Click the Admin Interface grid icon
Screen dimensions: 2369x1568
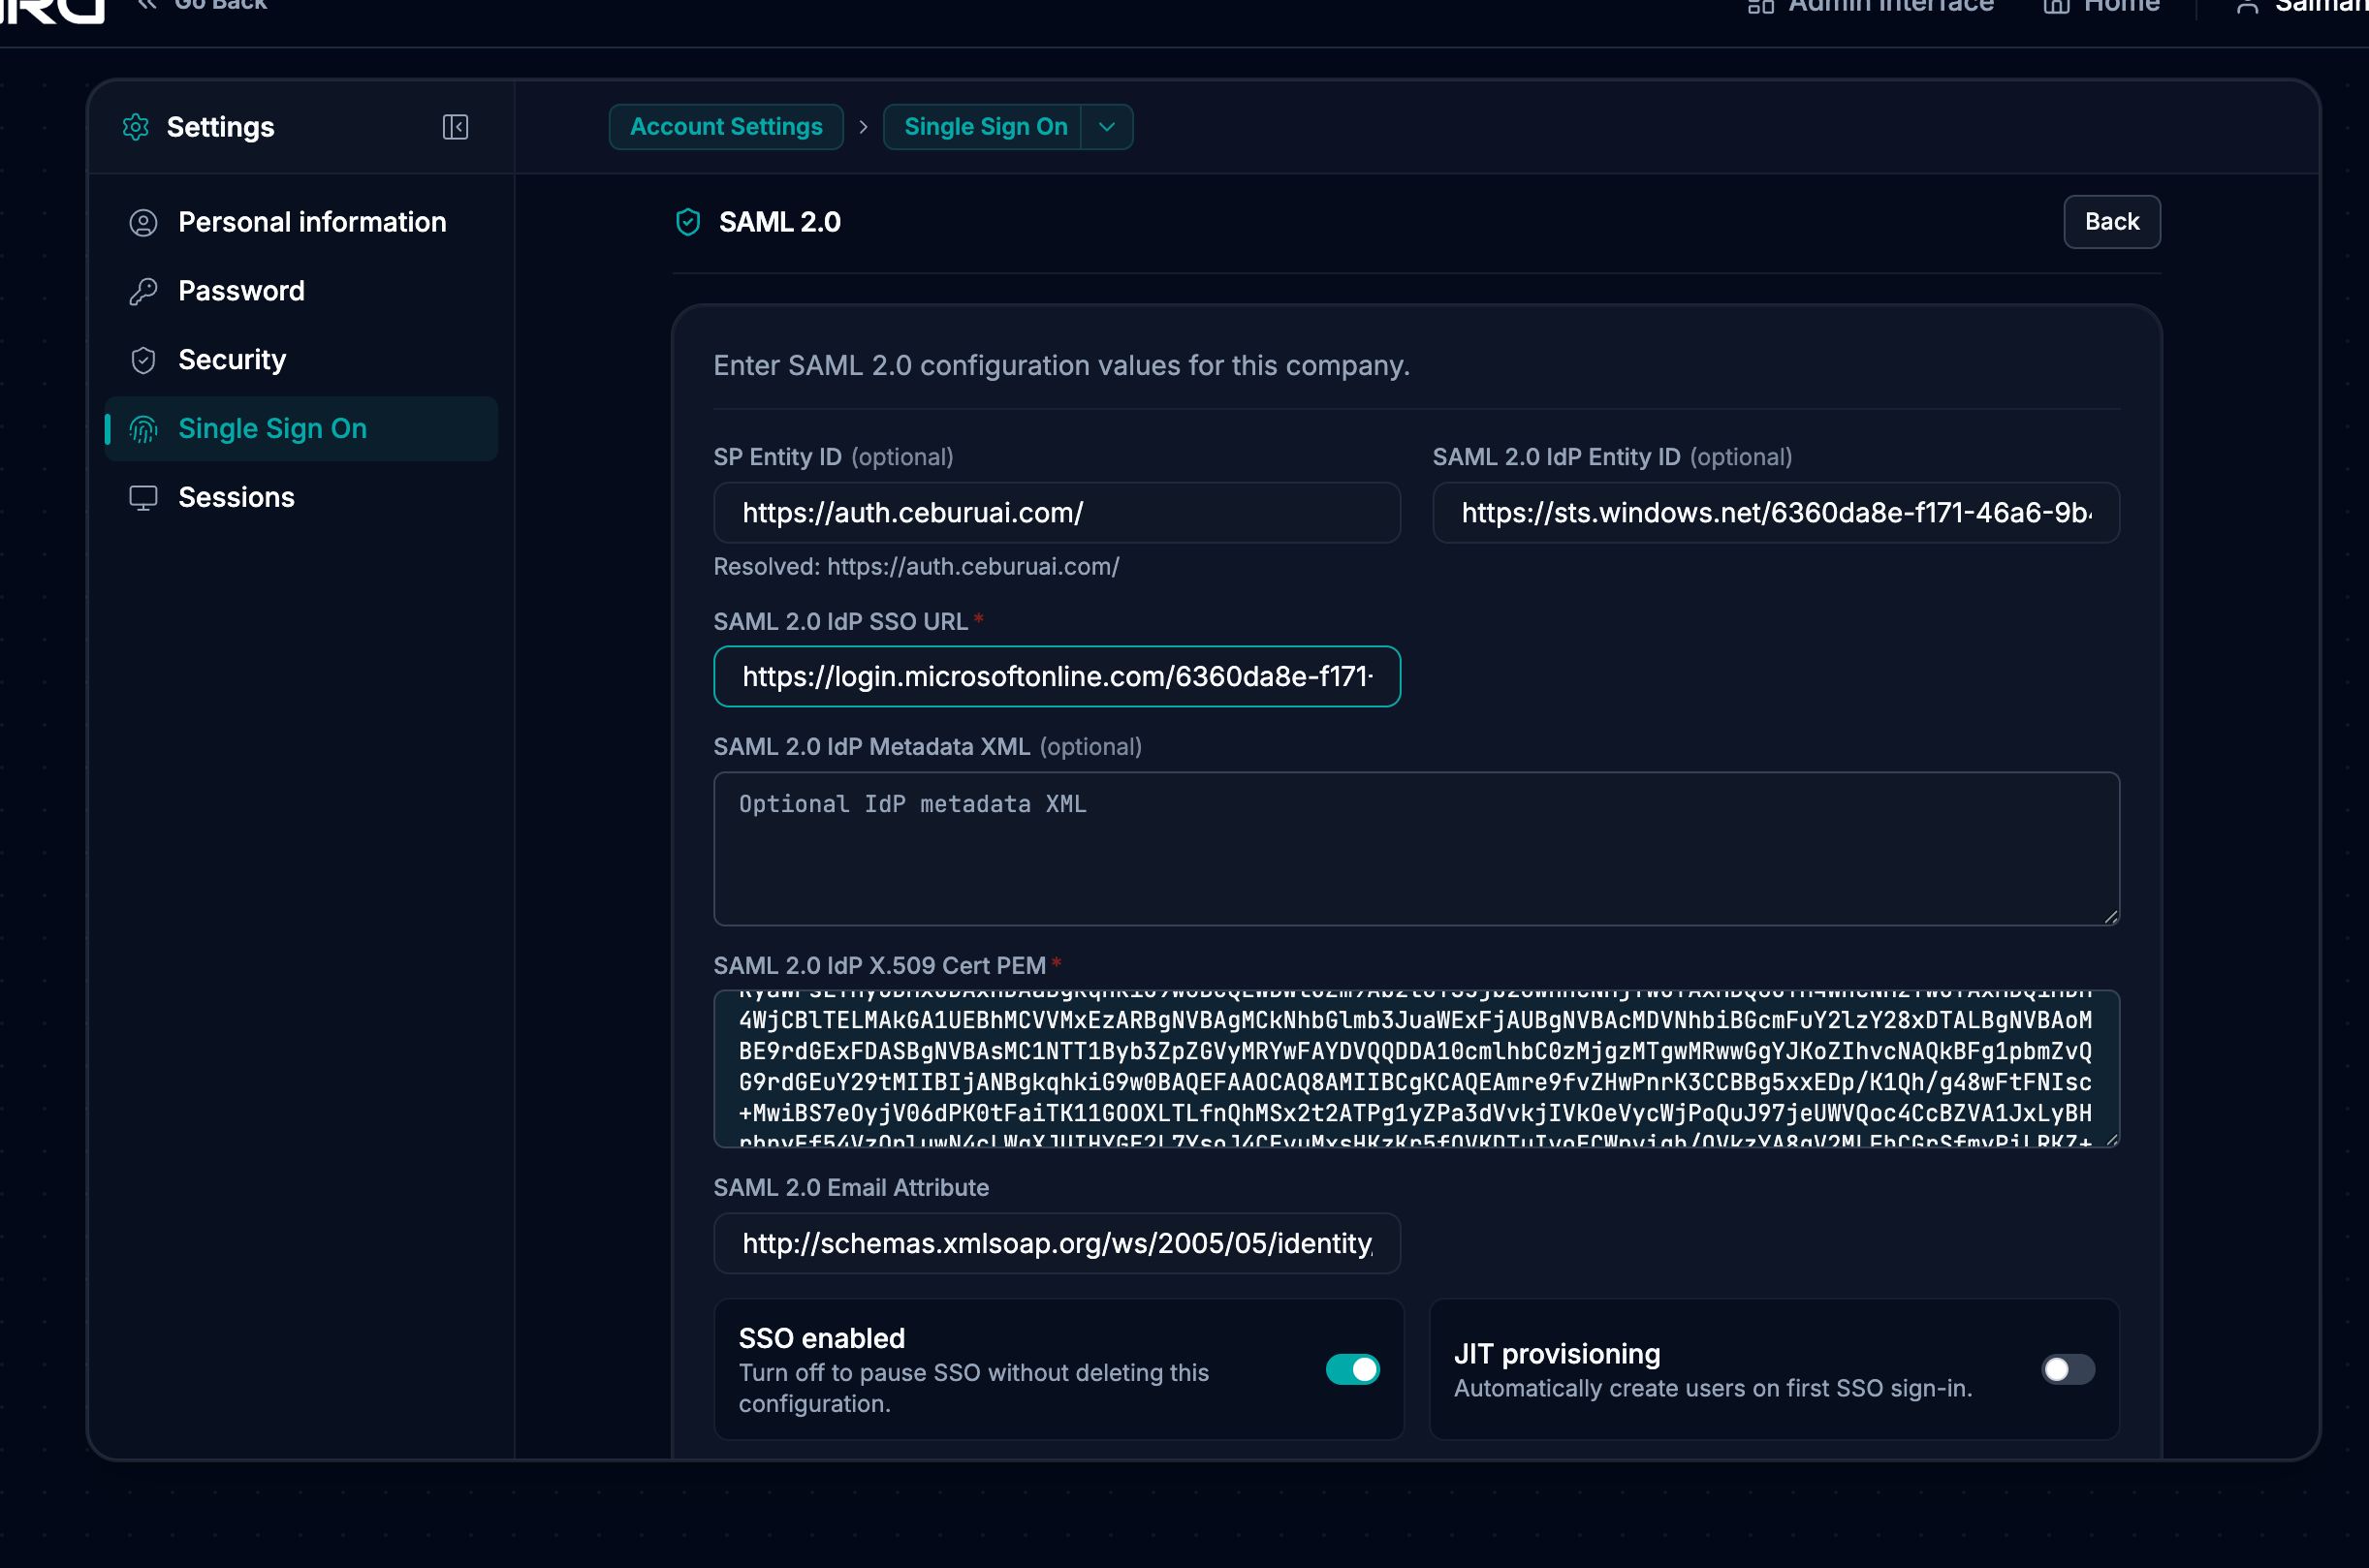pyautogui.click(x=1761, y=6)
